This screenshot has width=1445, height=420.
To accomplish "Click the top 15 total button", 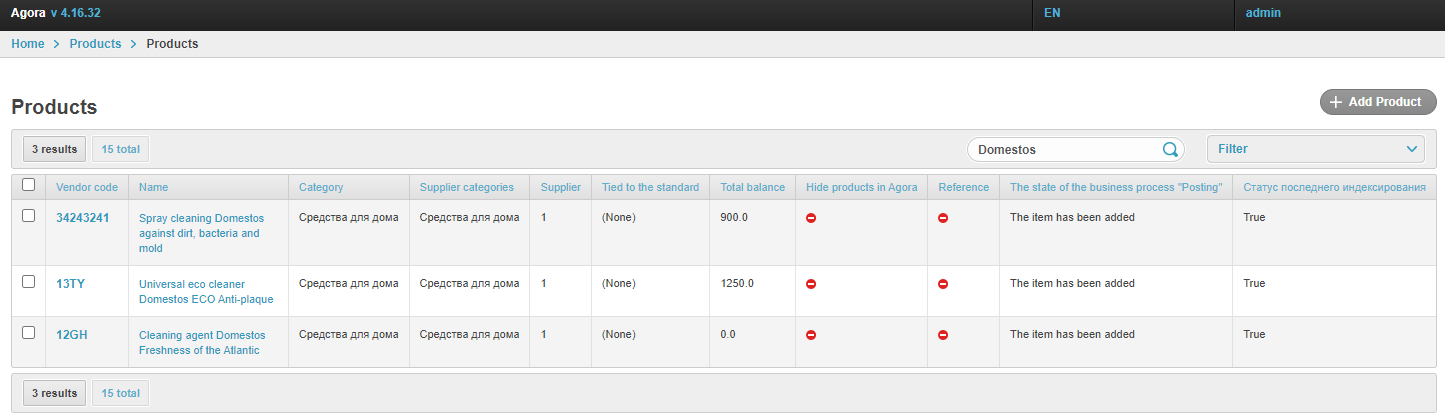I will point(120,149).
